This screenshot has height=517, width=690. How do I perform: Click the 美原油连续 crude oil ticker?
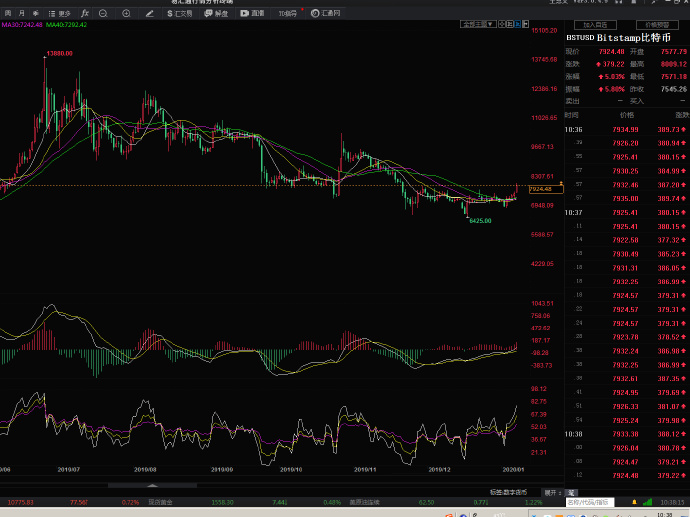pos(365,502)
